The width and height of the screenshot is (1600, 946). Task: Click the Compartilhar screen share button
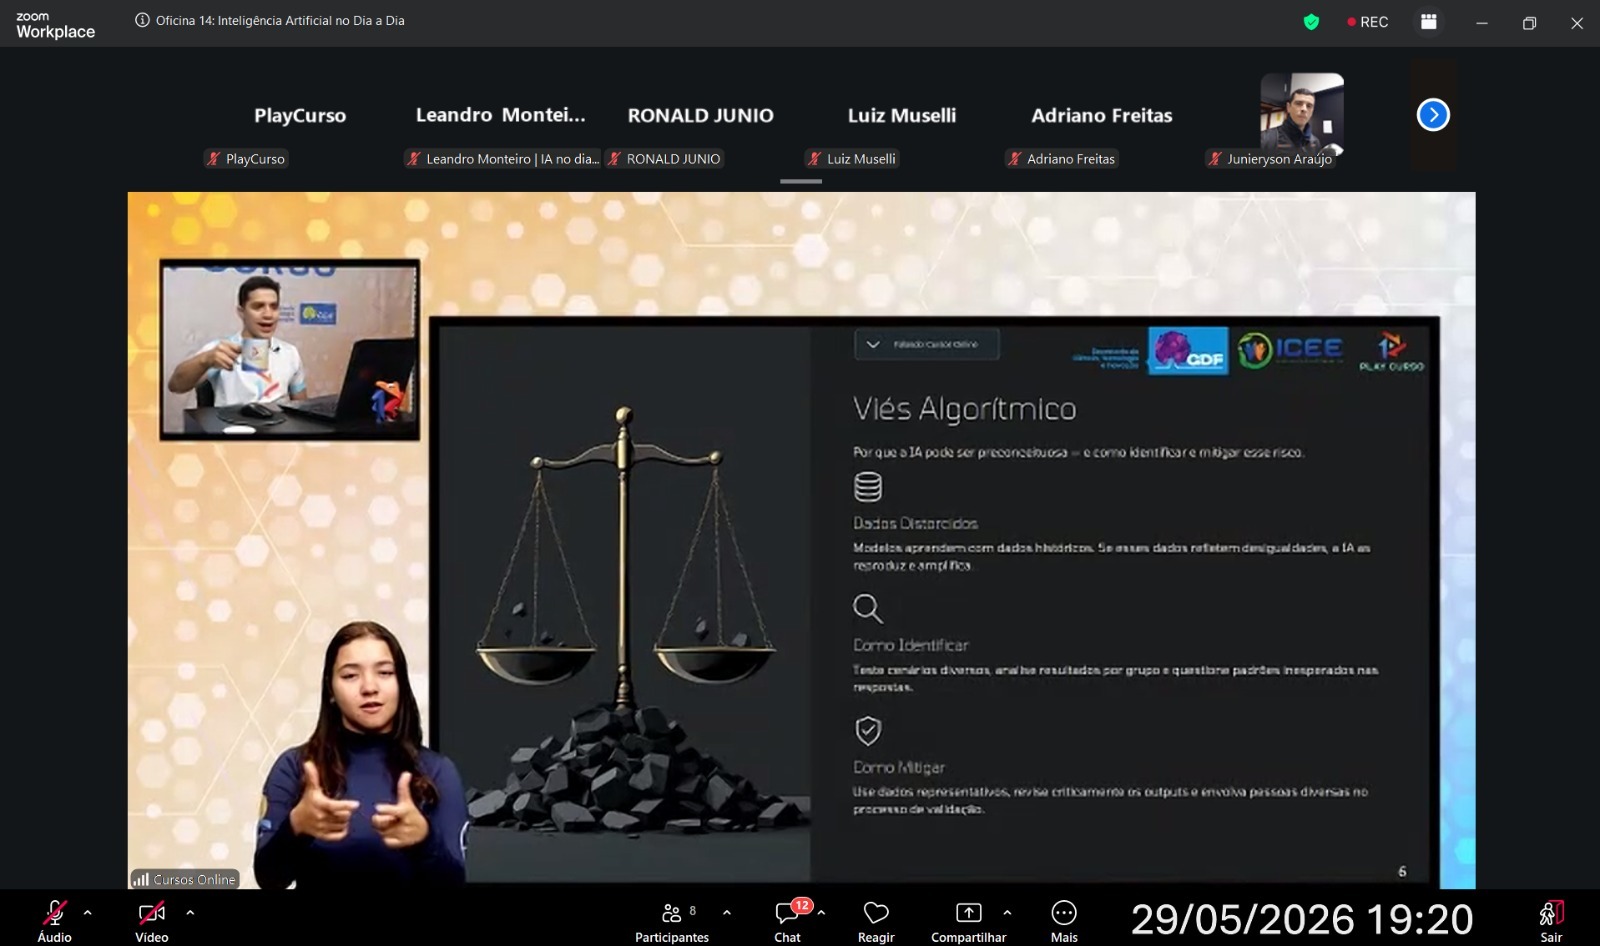[x=968, y=920]
